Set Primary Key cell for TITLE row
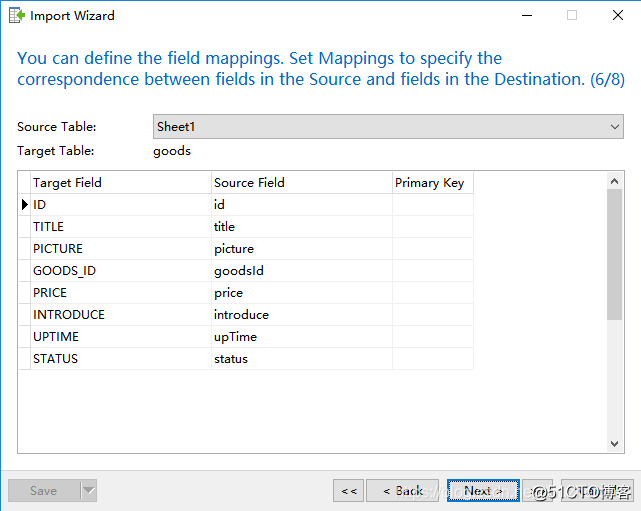Screen dimensions: 641x511 click(433, 227)
